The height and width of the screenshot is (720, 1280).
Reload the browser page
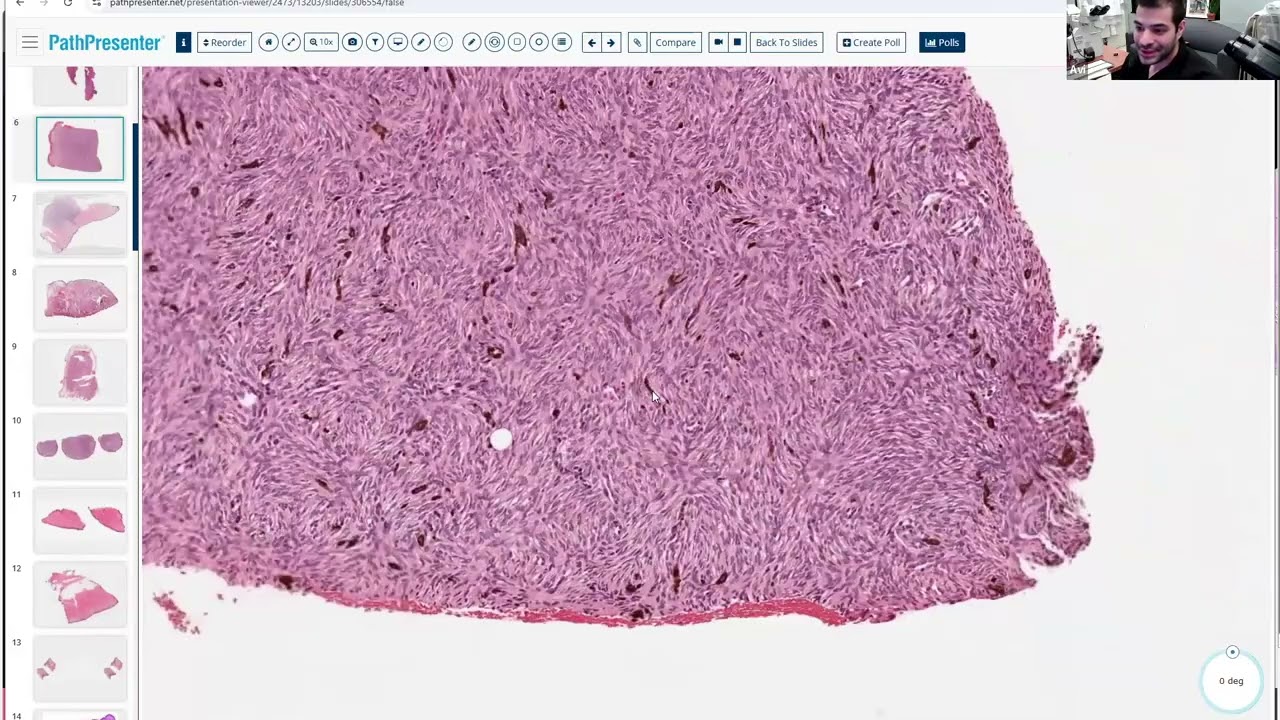(x=67, y=3)
